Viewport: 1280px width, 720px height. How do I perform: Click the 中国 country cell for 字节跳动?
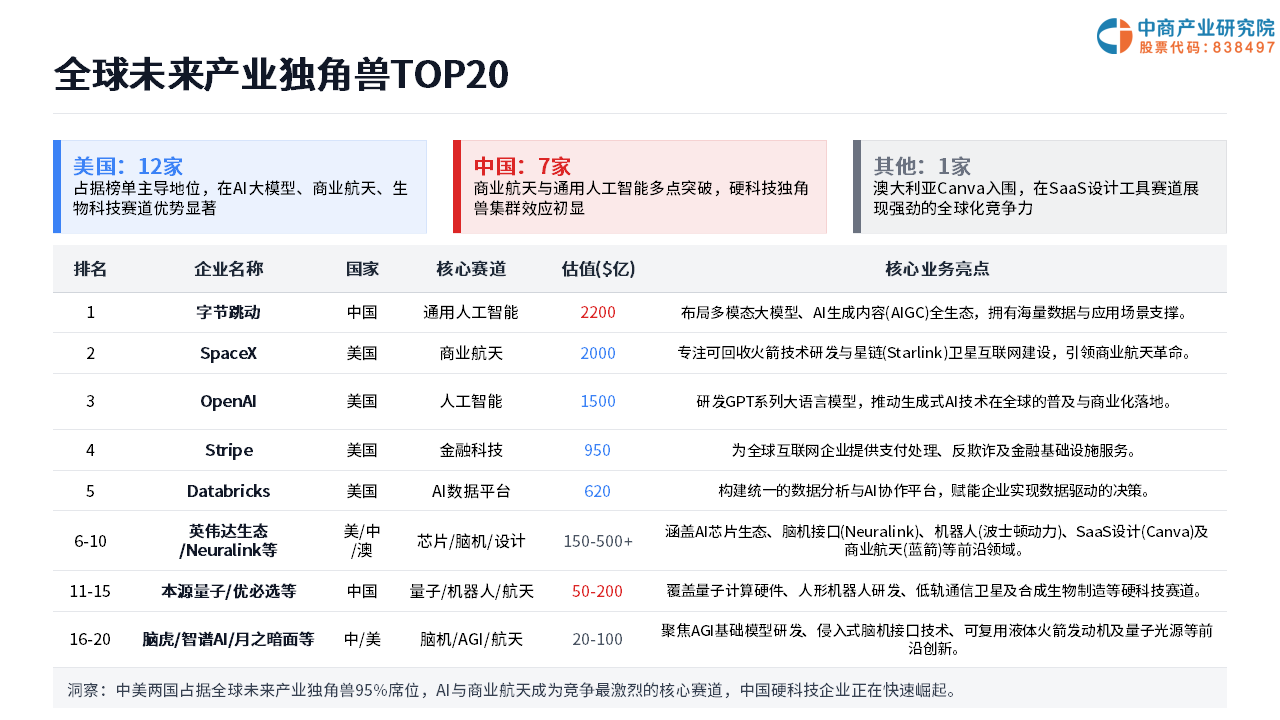tap(362, 312)
